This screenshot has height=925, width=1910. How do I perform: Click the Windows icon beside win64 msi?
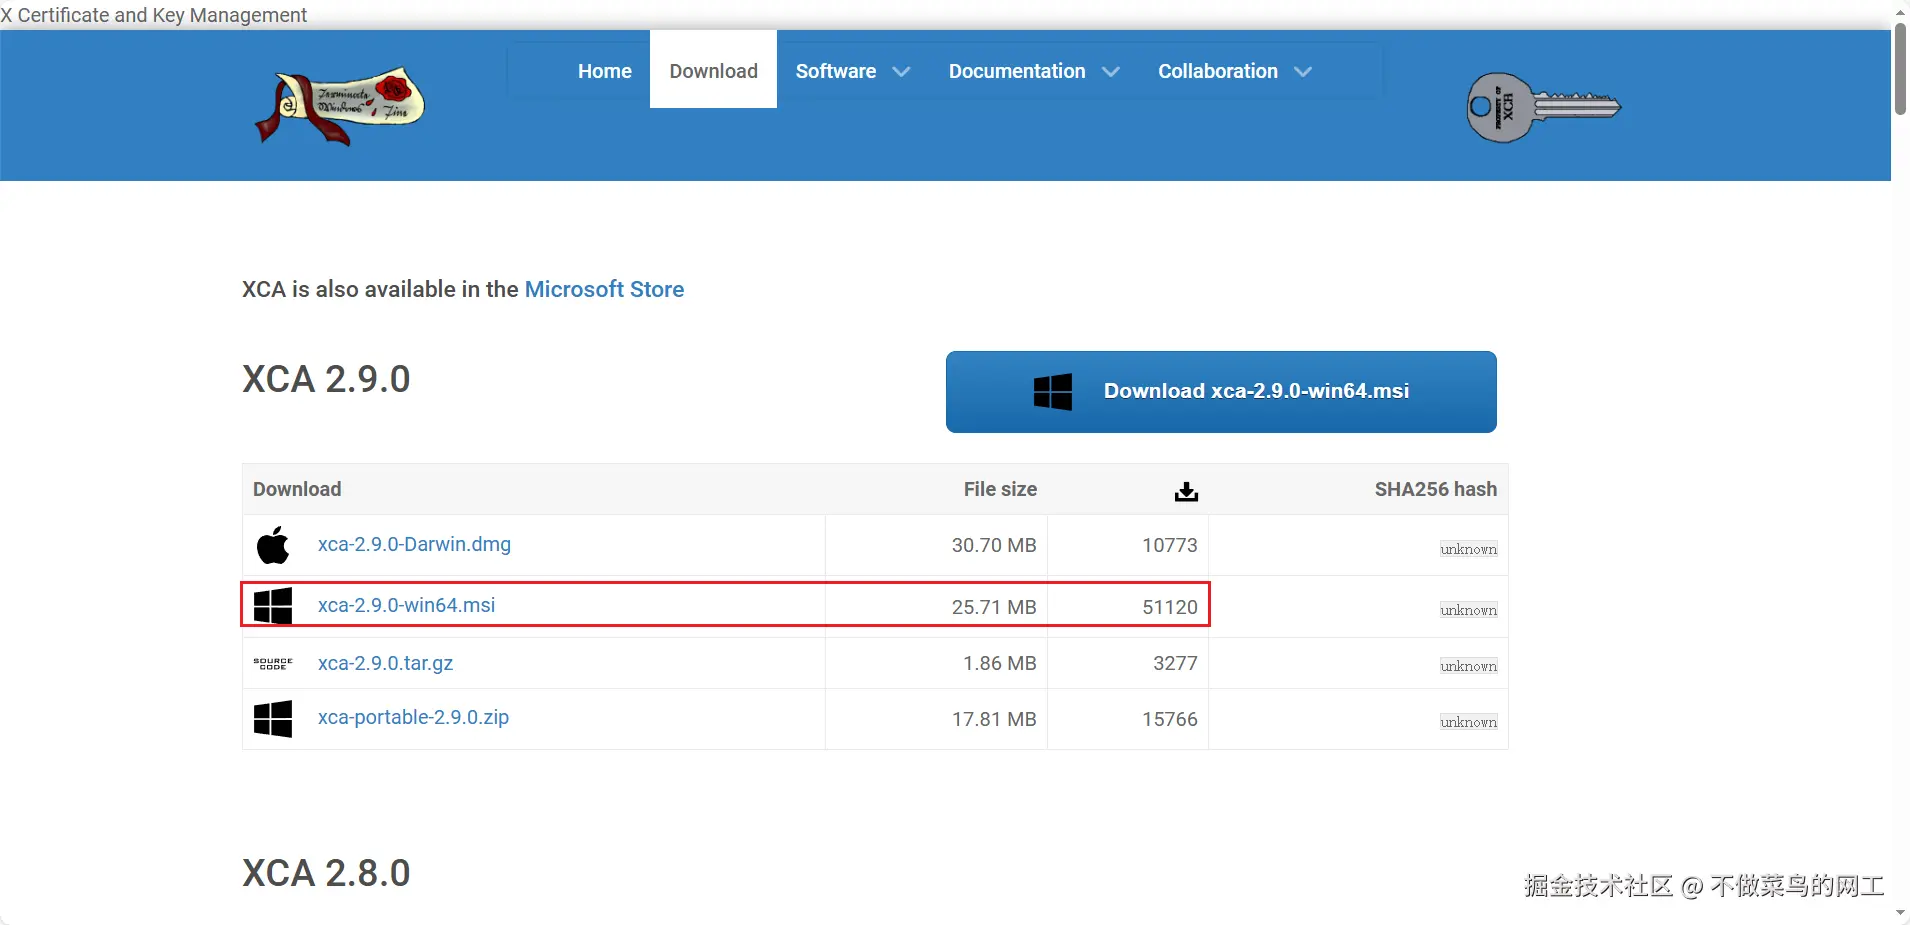(273, 606)
